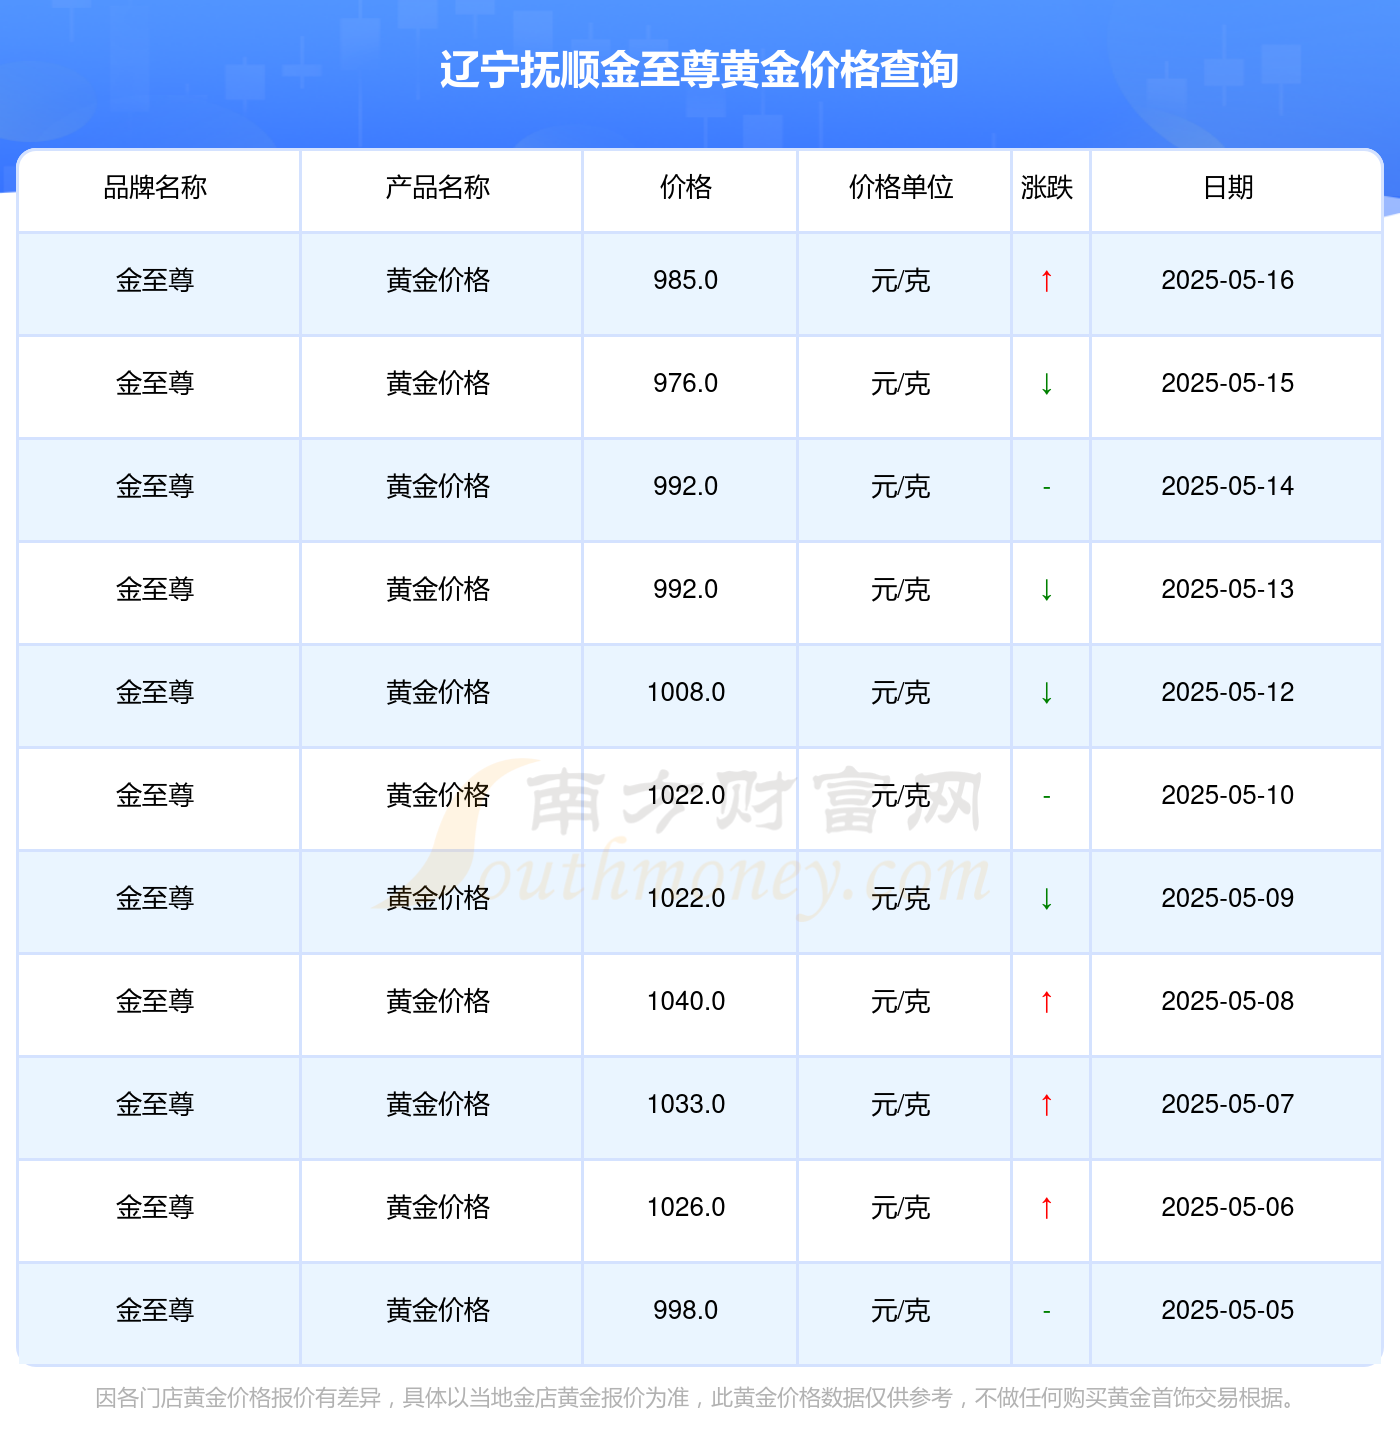1400x1455 pixels.
Task: Click price 985.0
Action: (x=686, y=281)
